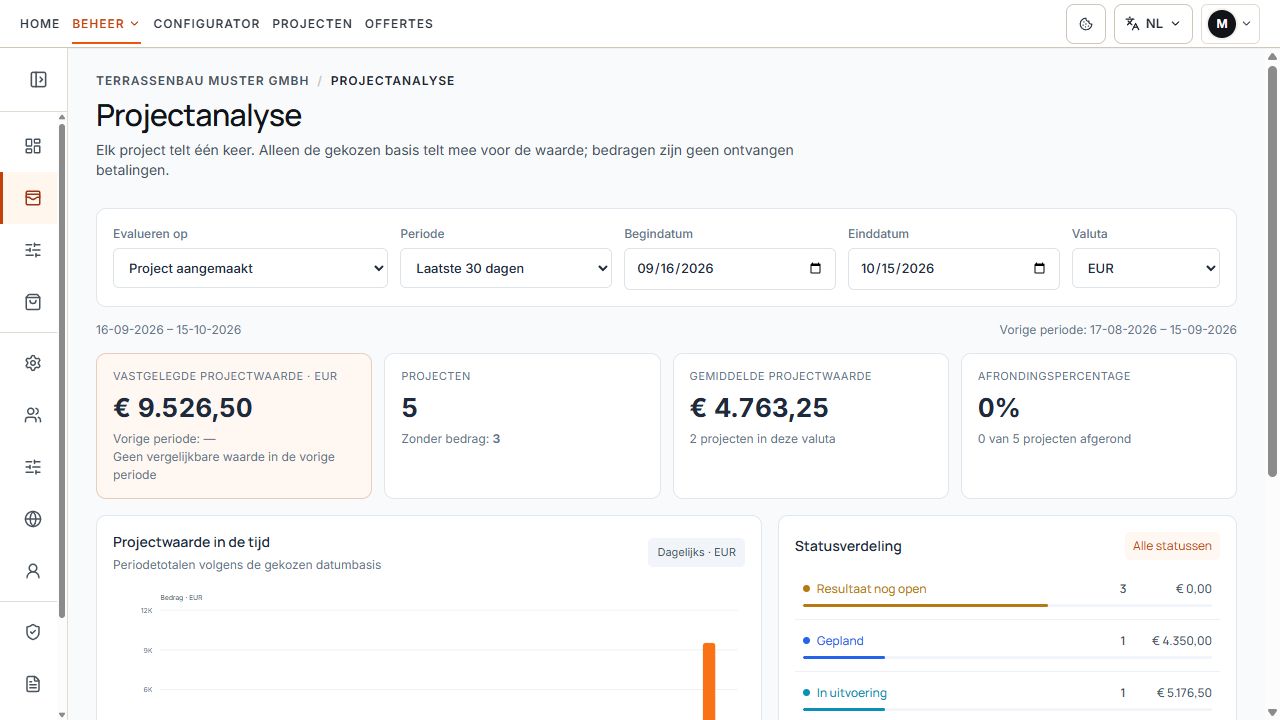
Task: Click the orange bar in the chart
Action: click(x=709, y=681)
